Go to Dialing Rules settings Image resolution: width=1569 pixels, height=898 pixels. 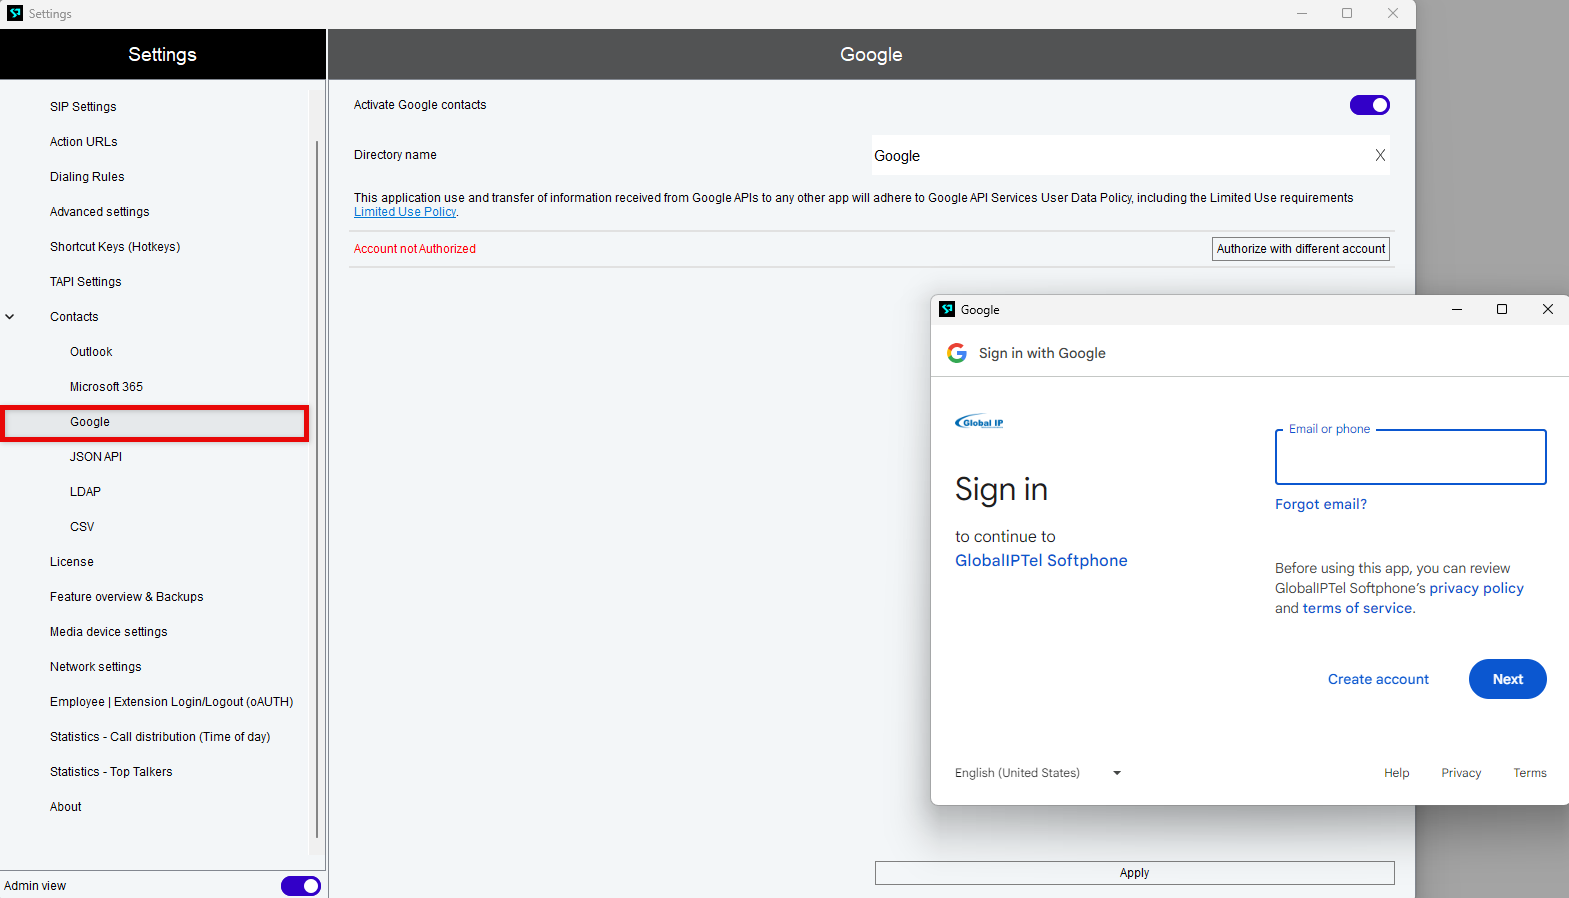87,177
